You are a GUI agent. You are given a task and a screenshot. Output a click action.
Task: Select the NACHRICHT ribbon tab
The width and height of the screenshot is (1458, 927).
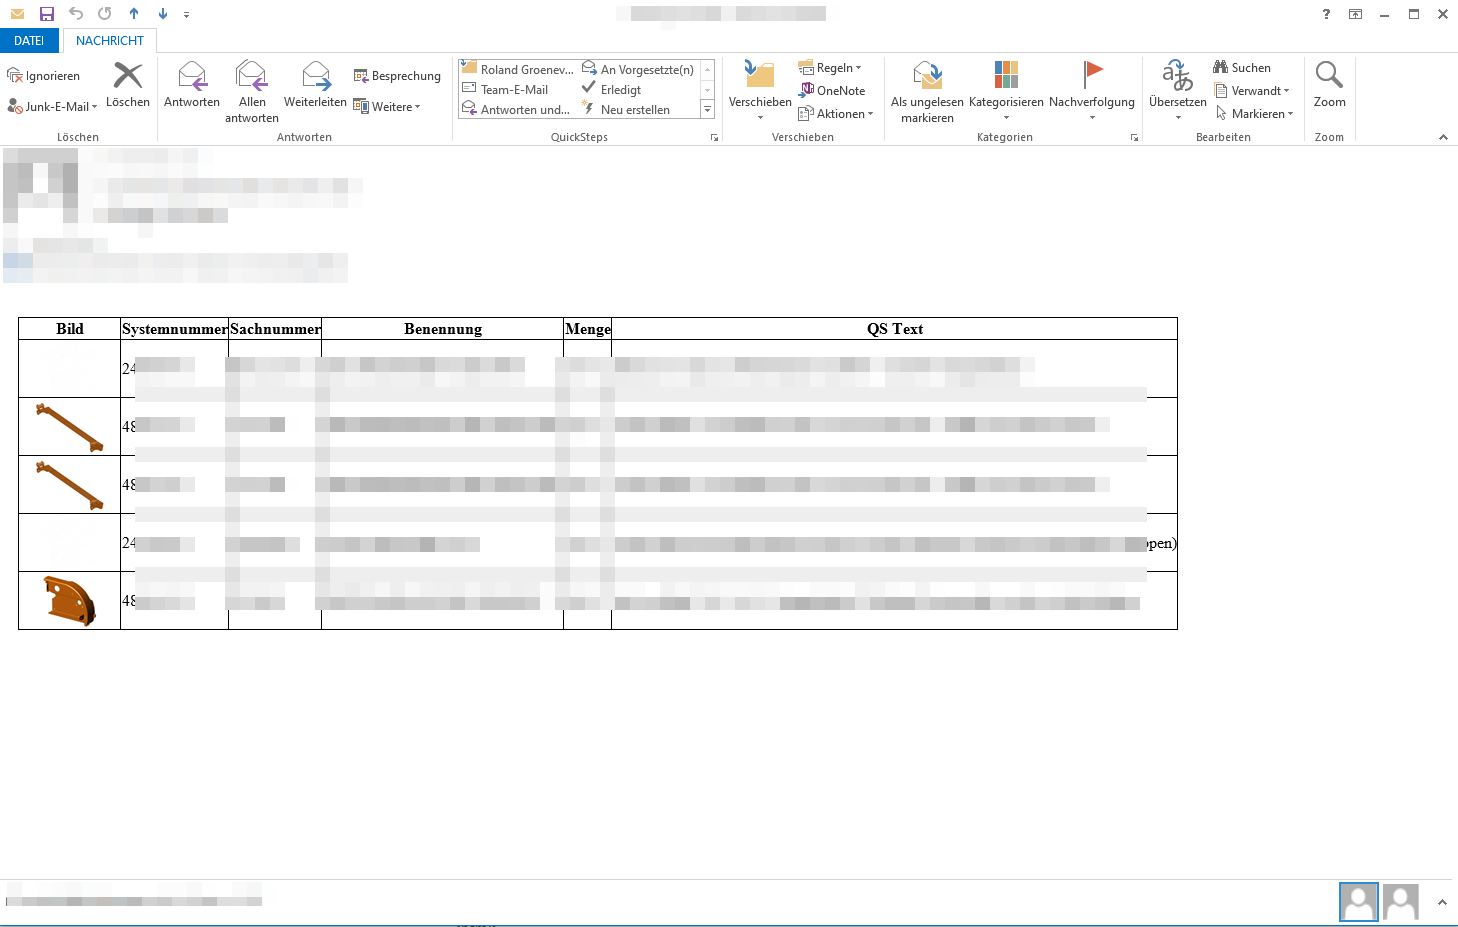click(x=109, y=40)
